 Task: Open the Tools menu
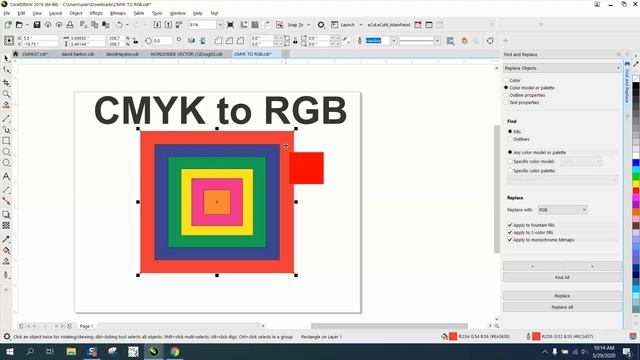pyautogui.click(x=157, y=13)
